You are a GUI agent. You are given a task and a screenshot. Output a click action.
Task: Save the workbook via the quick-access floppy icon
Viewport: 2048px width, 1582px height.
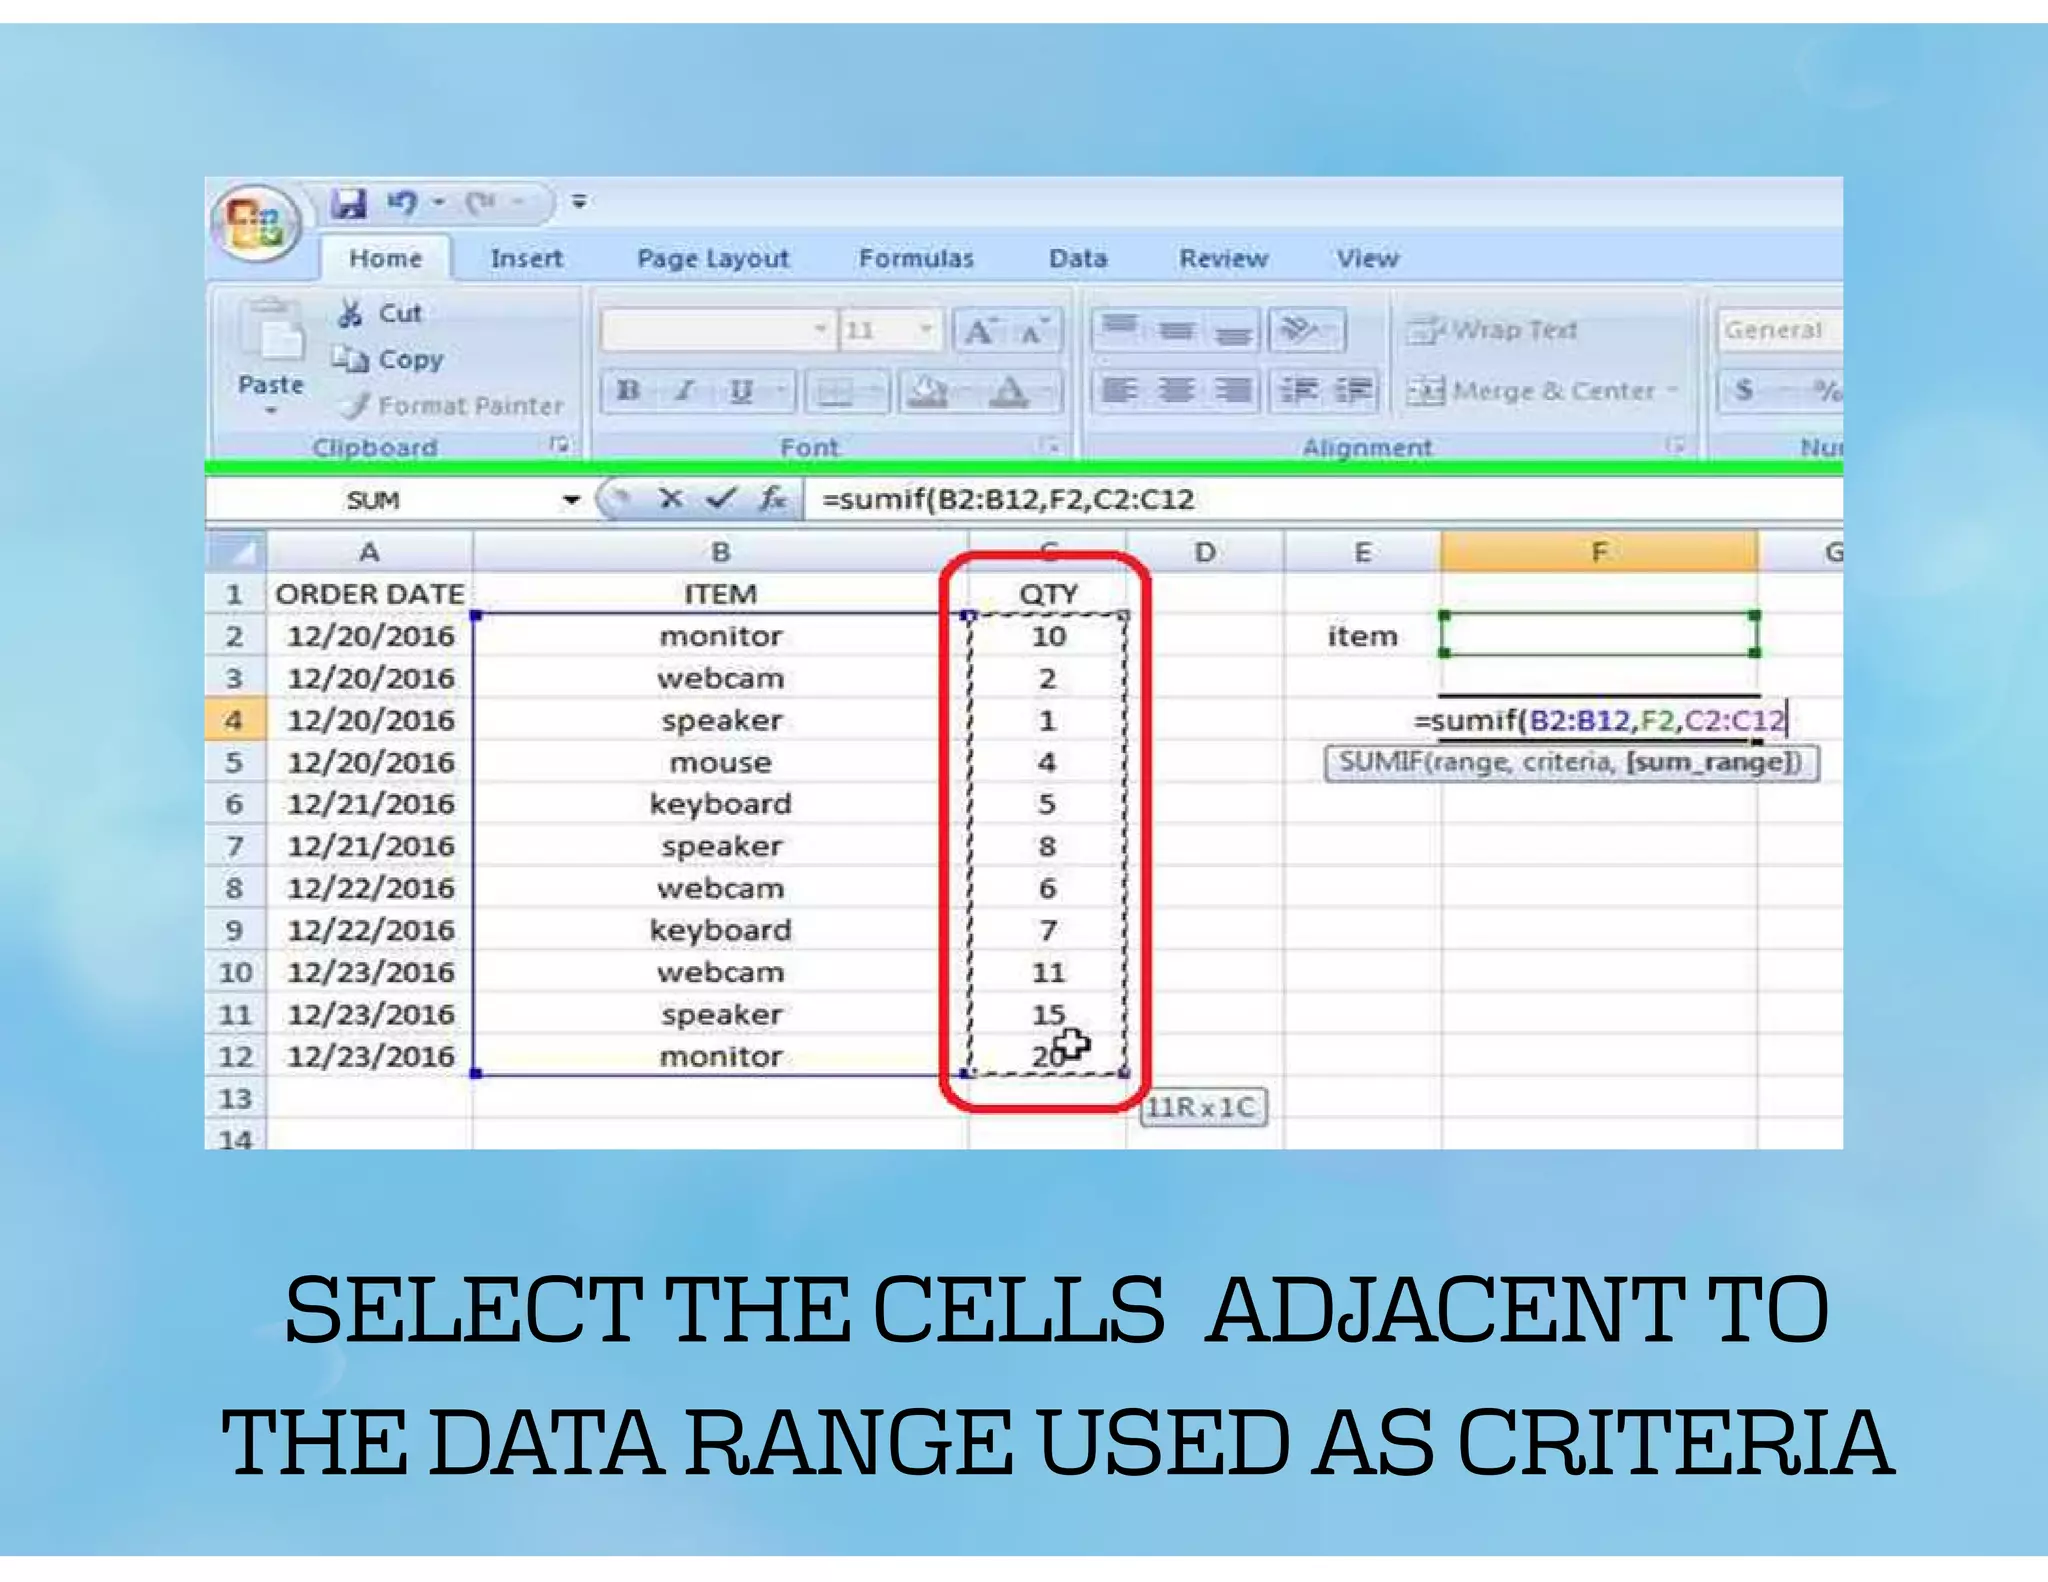click(x=349, y=203)
